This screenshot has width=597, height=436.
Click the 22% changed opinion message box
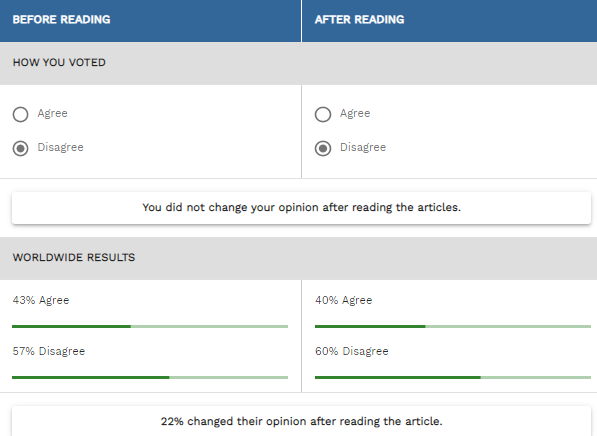pyautogui.click(x=301, y=421)
